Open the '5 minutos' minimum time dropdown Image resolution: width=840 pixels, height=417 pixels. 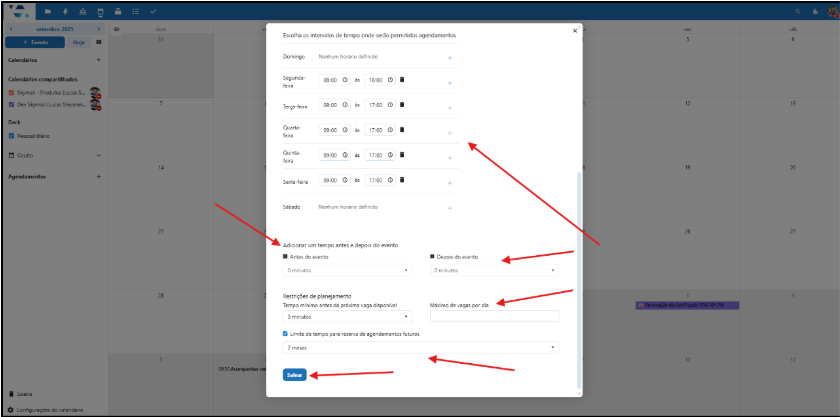(347, 316)
